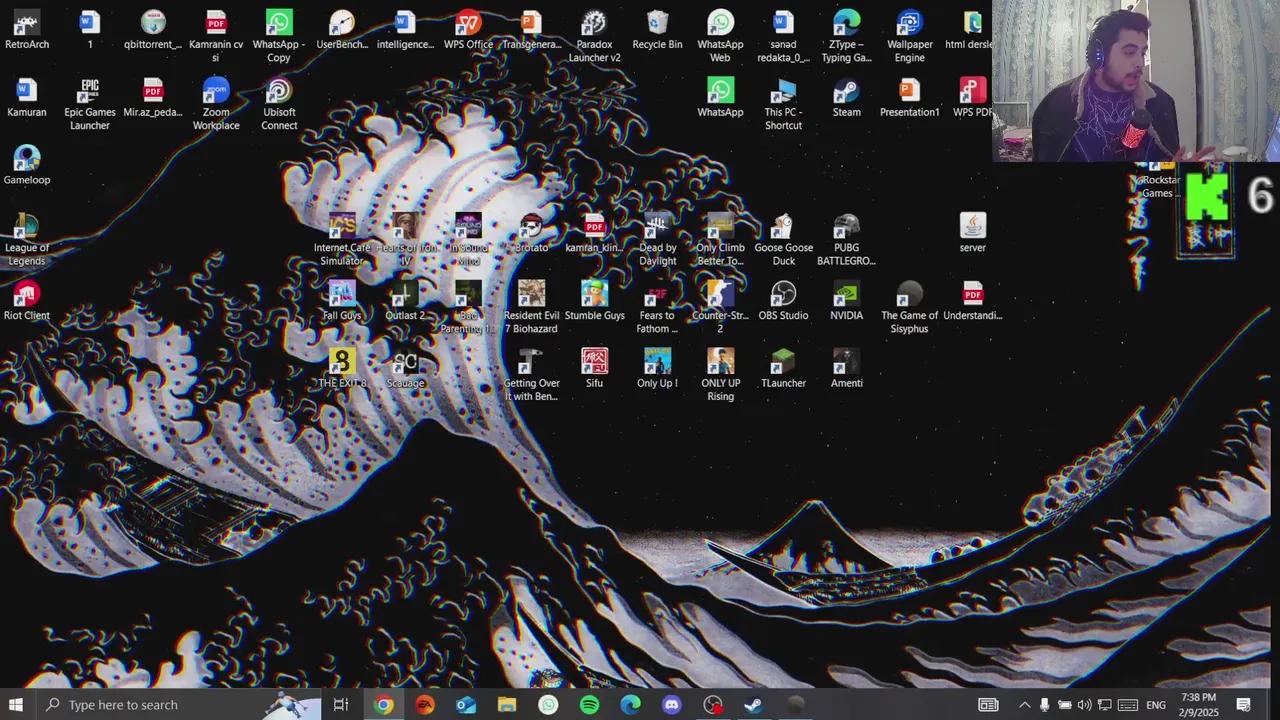Open the WhatsApp Web shortcut
The width and height of the screenshot is (1280, 720).
click(720, 36)
